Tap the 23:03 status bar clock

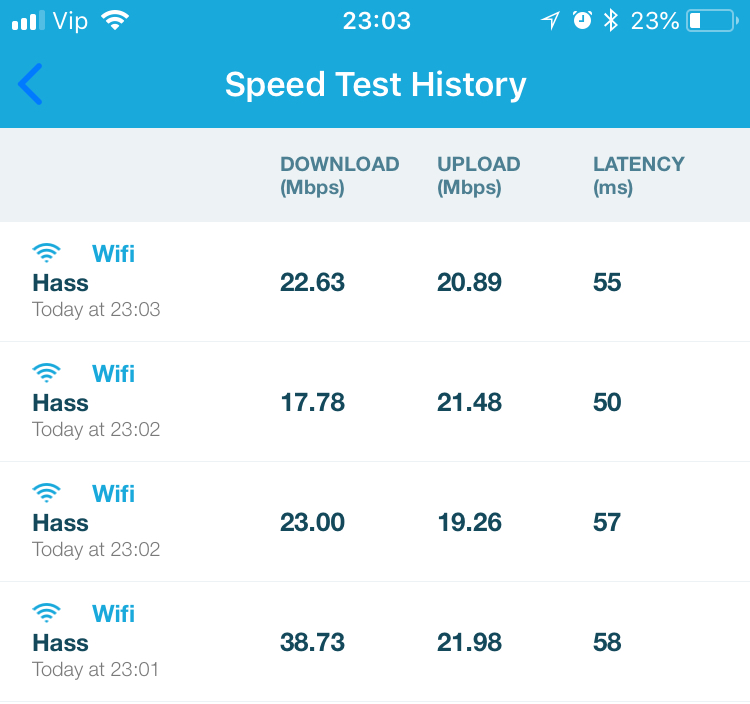click(376, 21)
